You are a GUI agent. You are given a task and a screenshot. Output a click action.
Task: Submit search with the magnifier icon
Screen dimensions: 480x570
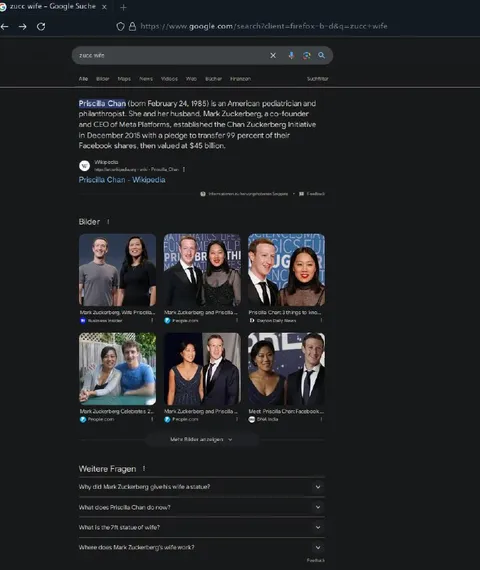pos(321,55)
